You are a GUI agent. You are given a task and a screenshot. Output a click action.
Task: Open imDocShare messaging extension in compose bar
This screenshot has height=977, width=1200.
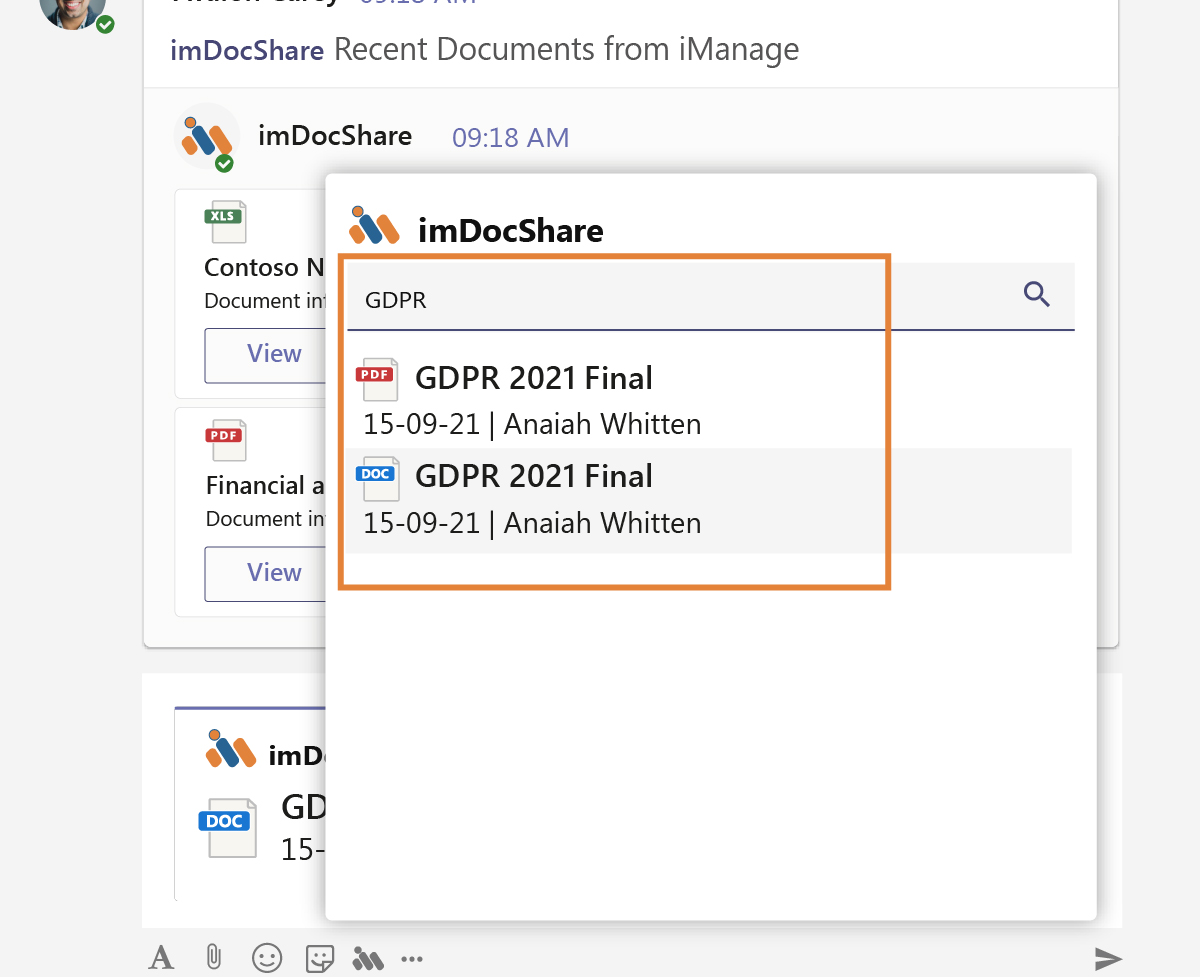(x=368, y=958)
